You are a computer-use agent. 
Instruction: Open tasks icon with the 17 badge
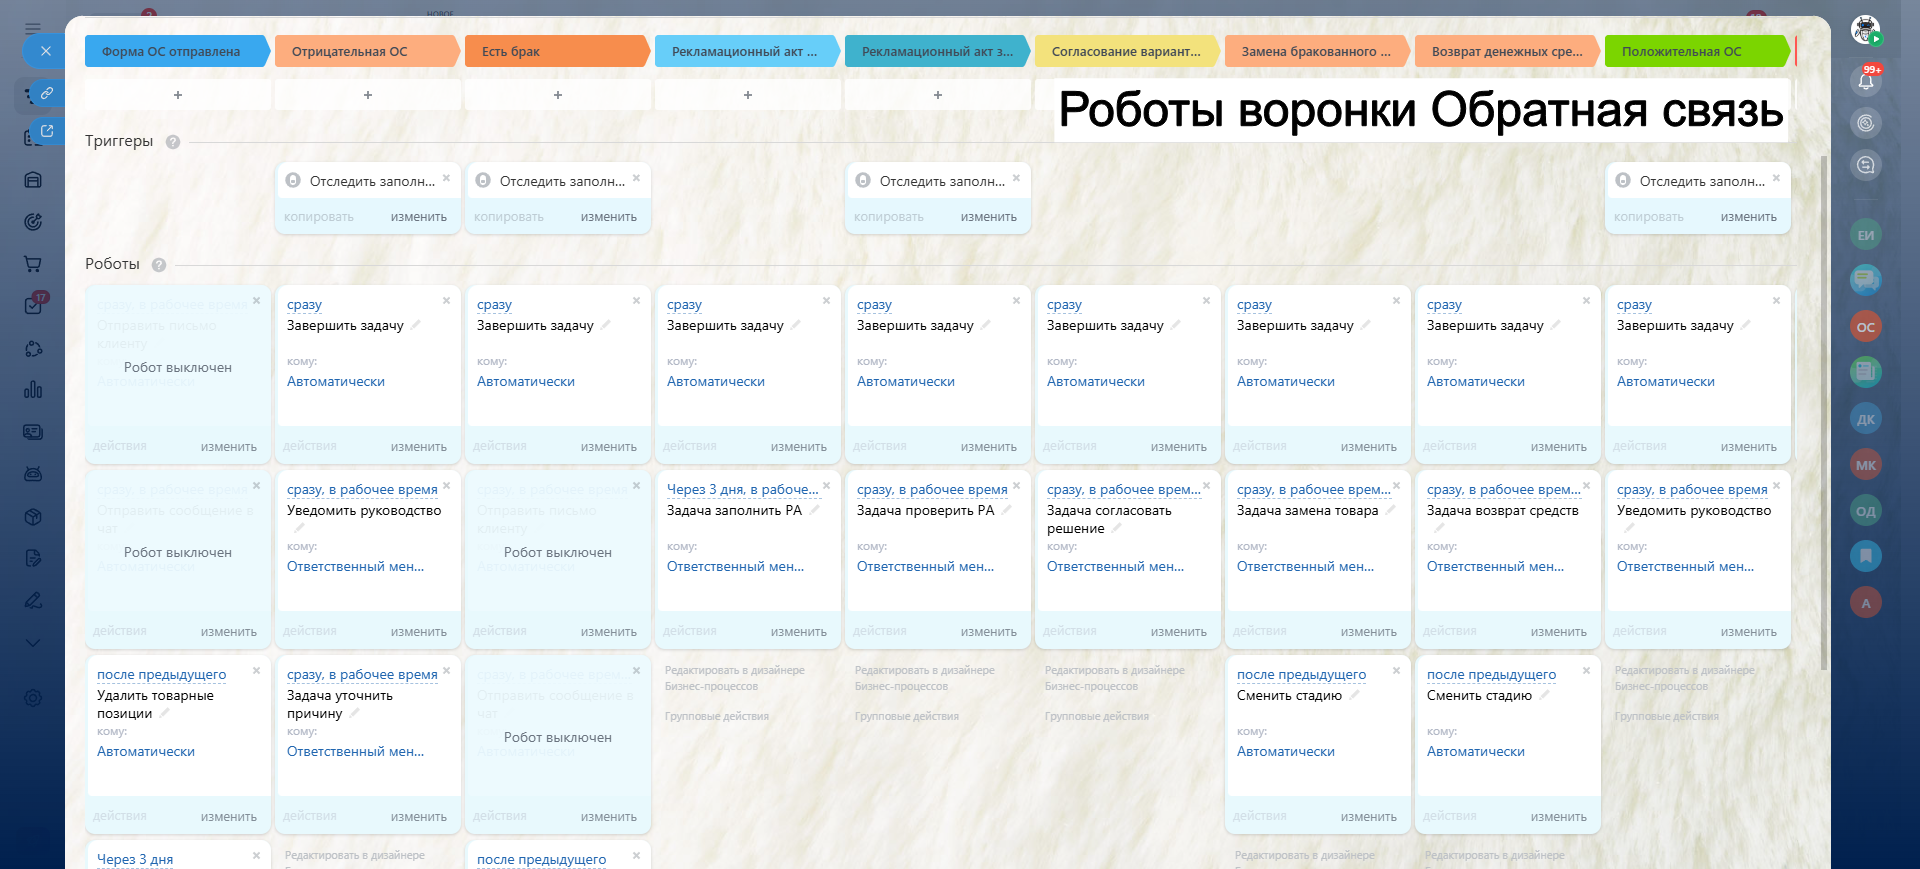tap(33, 305)
